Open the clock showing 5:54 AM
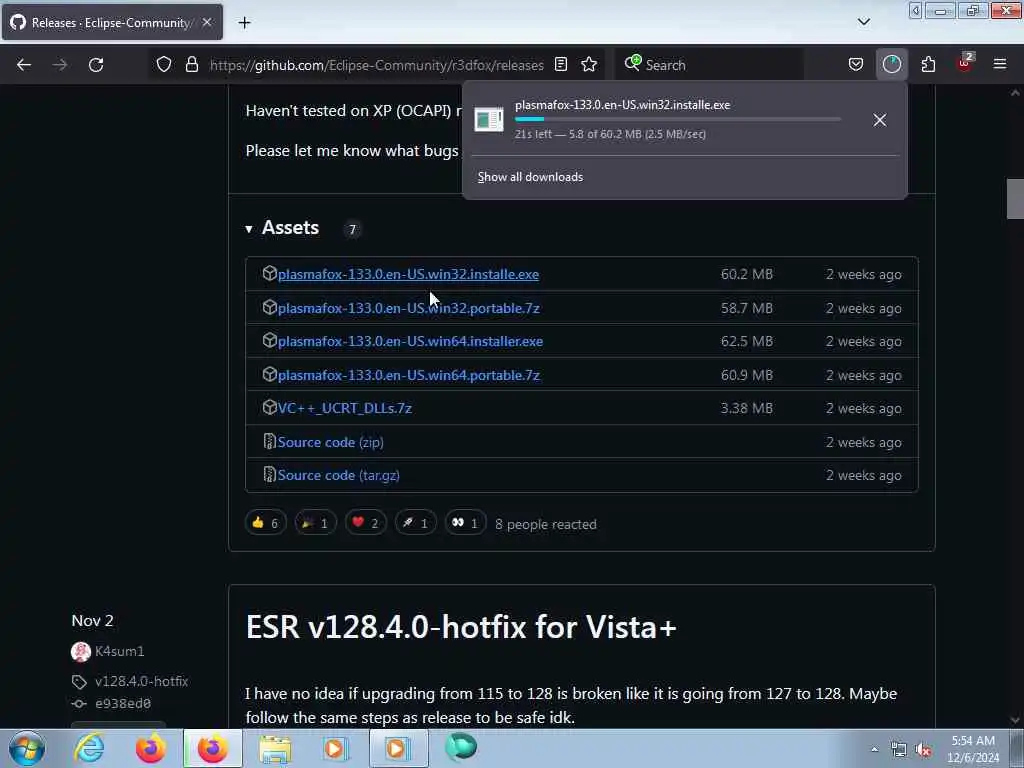This screenshot has height=768, width=1024. [973, 749]
